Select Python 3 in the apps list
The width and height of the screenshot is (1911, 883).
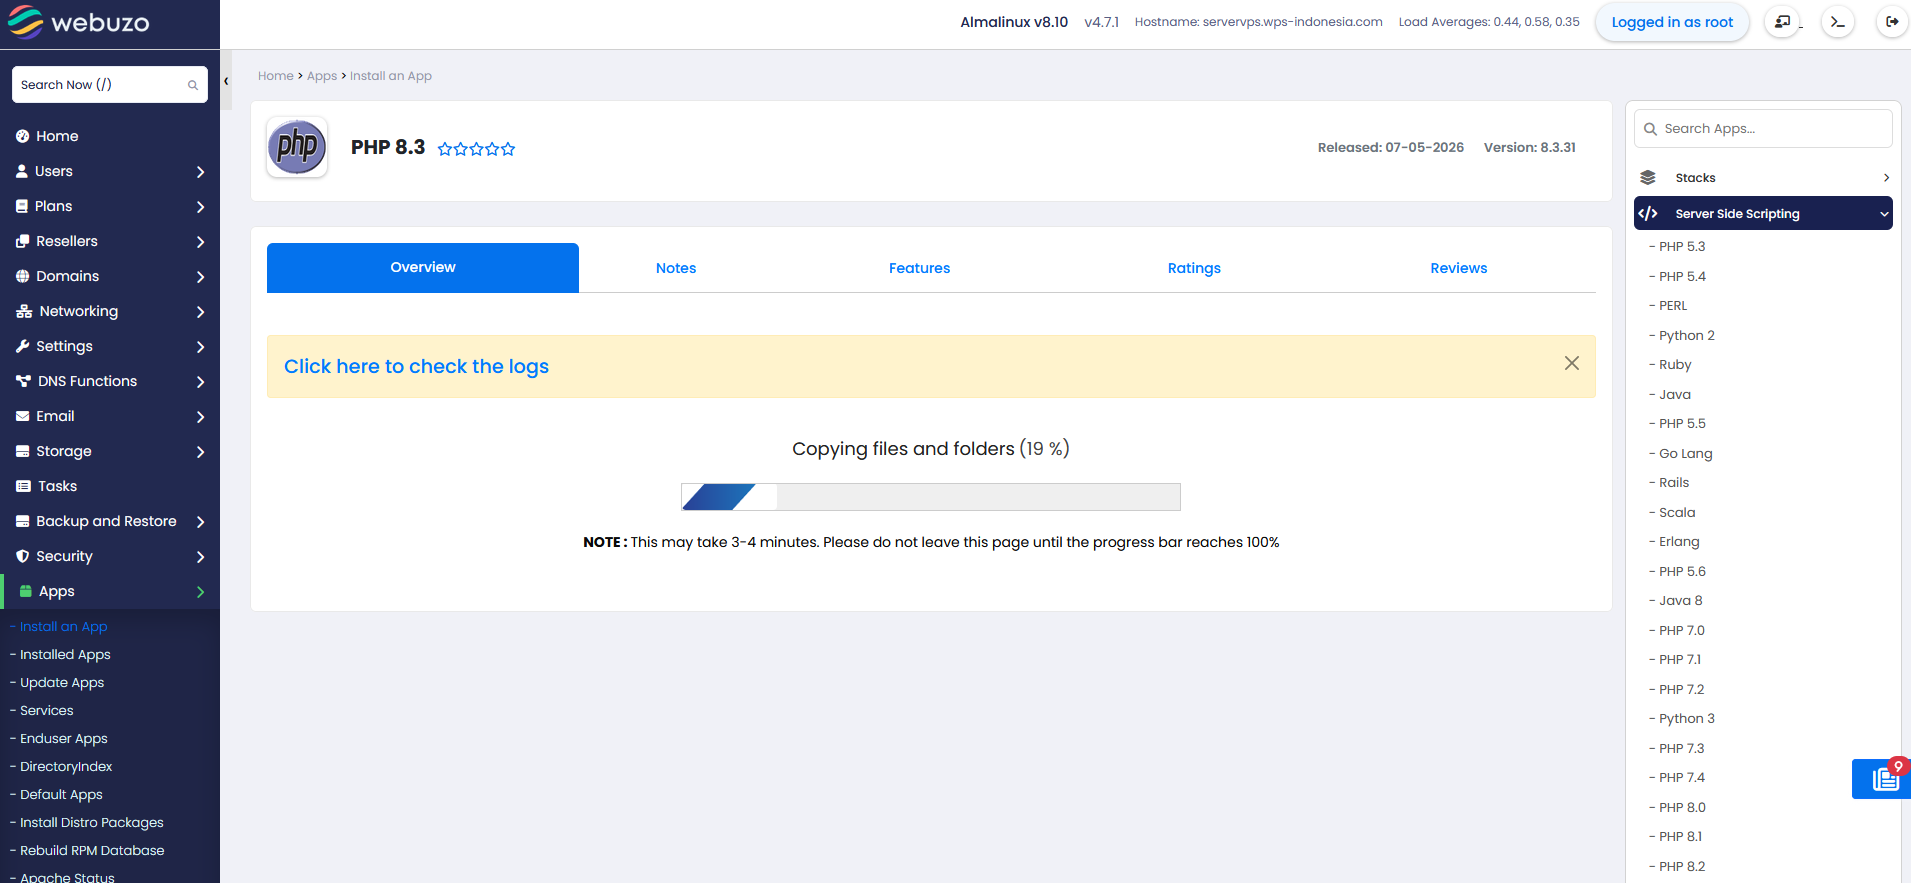1686,718
